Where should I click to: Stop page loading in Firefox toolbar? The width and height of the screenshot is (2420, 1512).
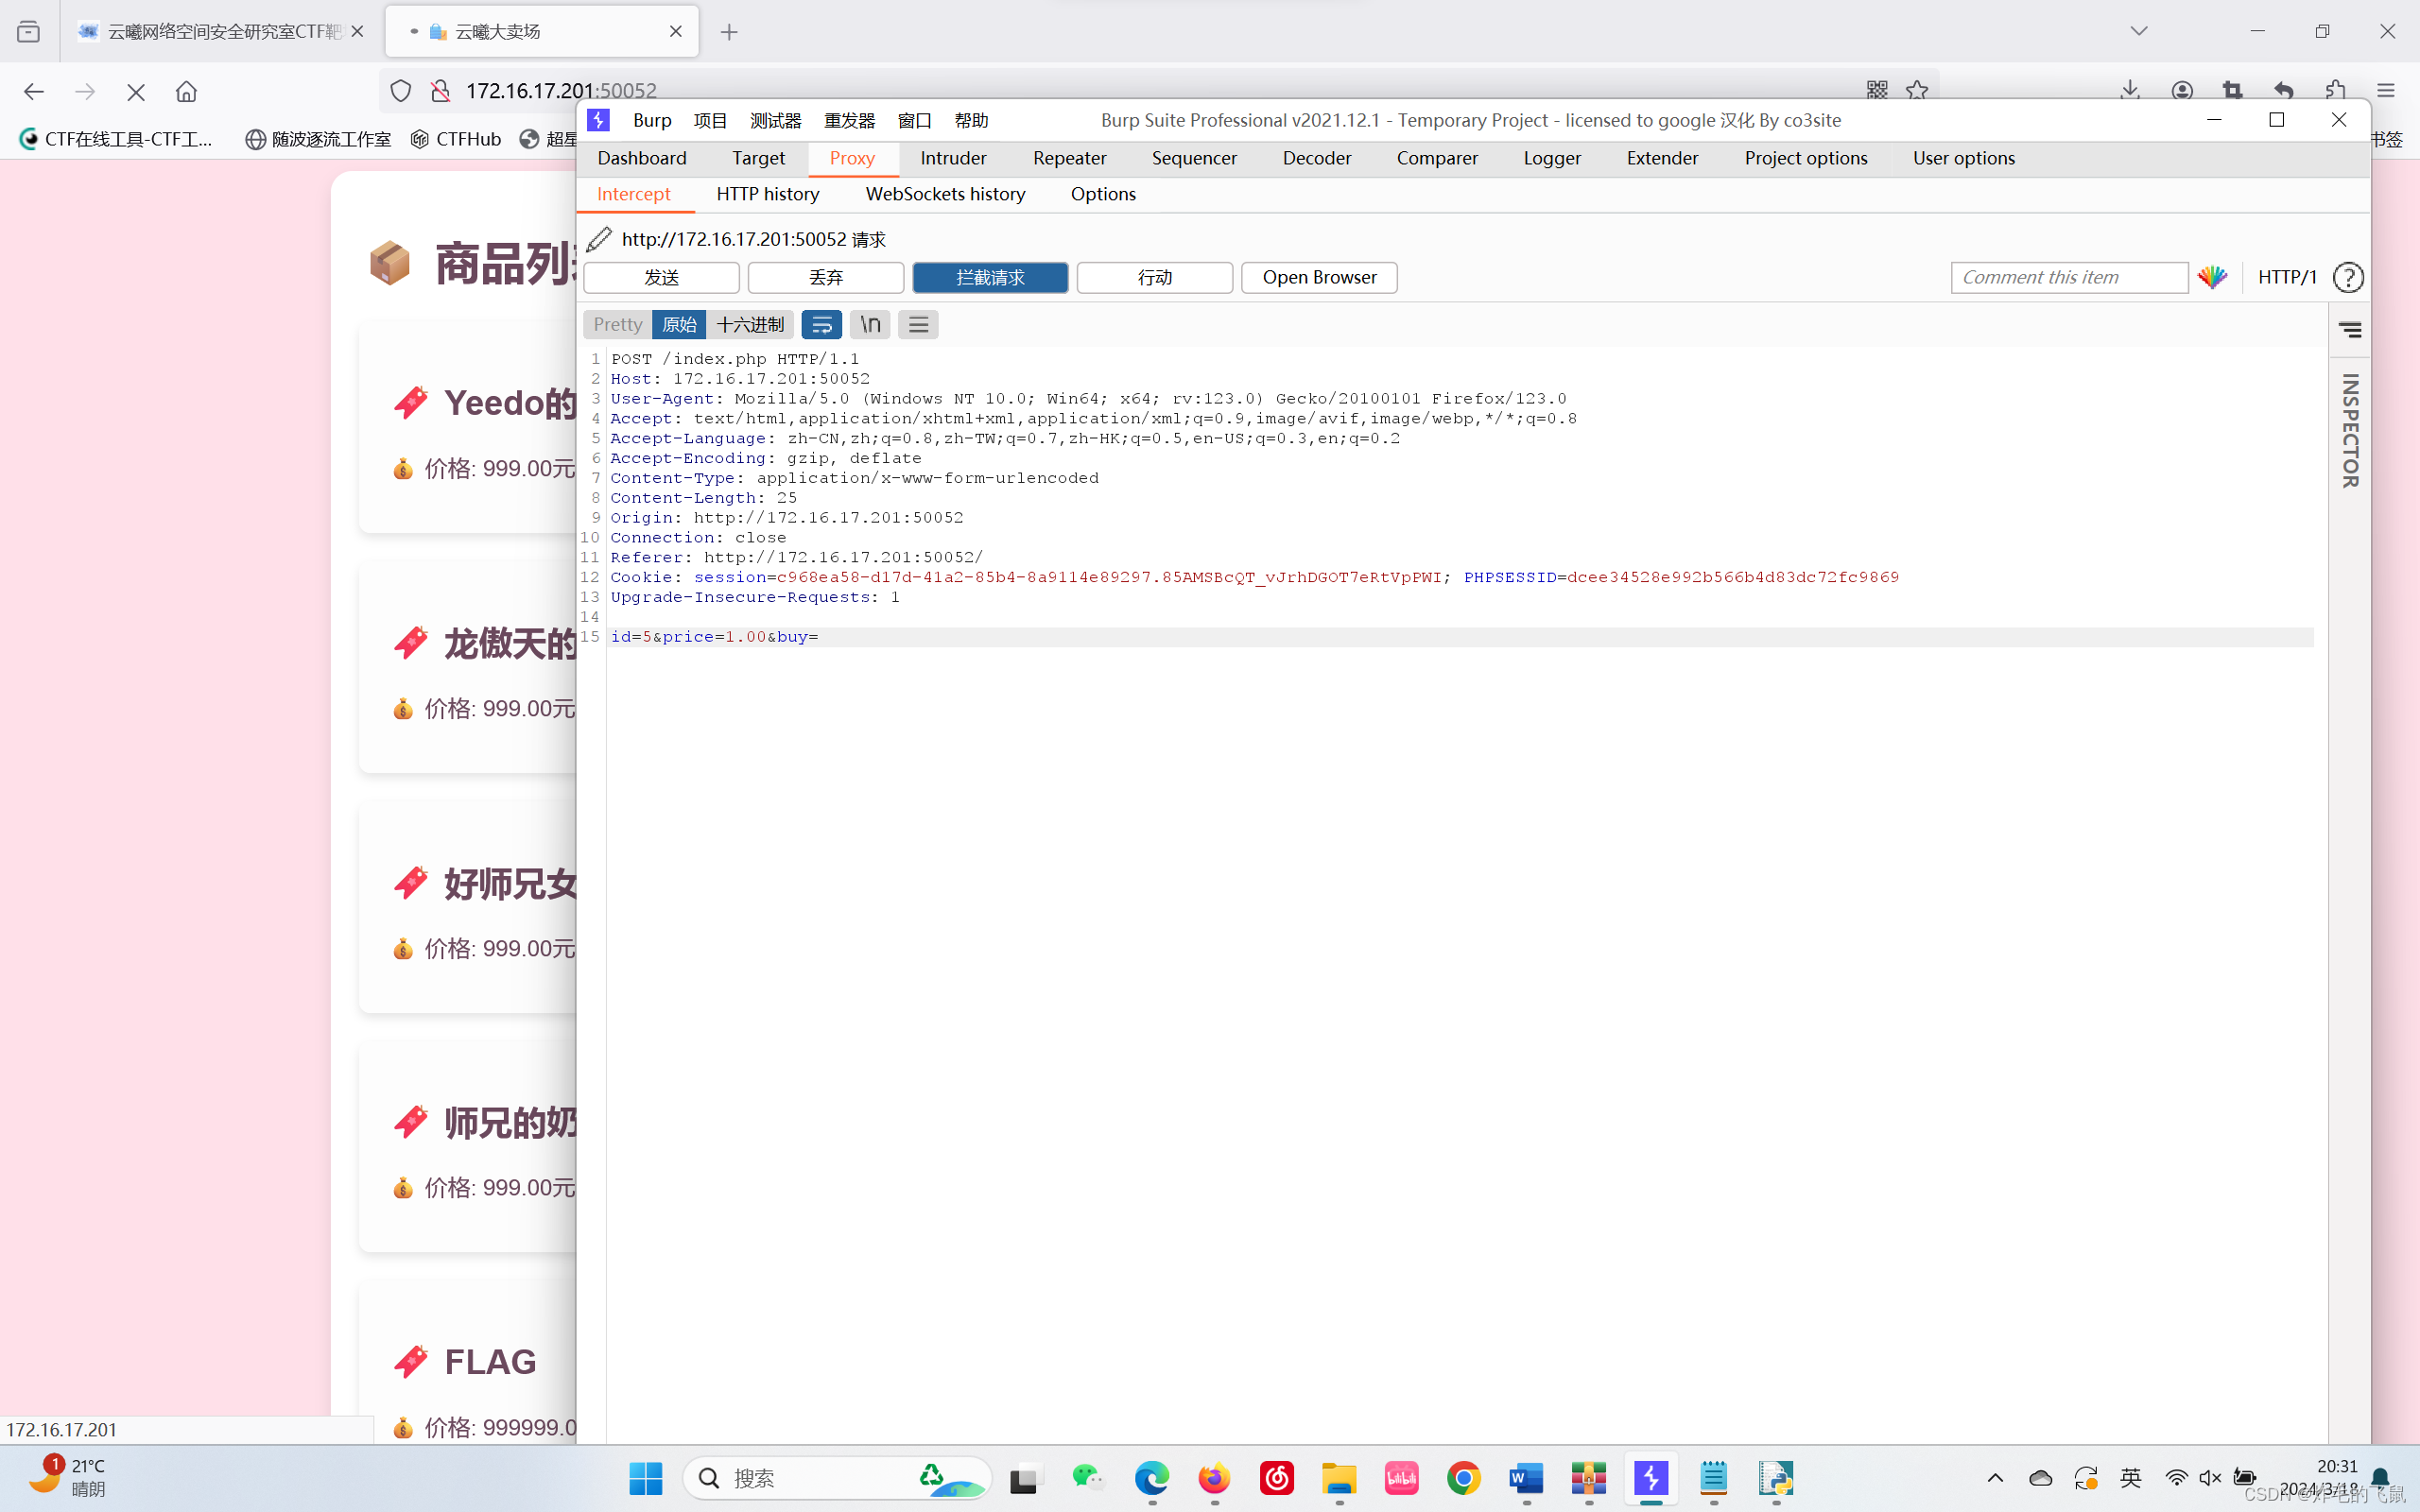[x=136, y=91]
